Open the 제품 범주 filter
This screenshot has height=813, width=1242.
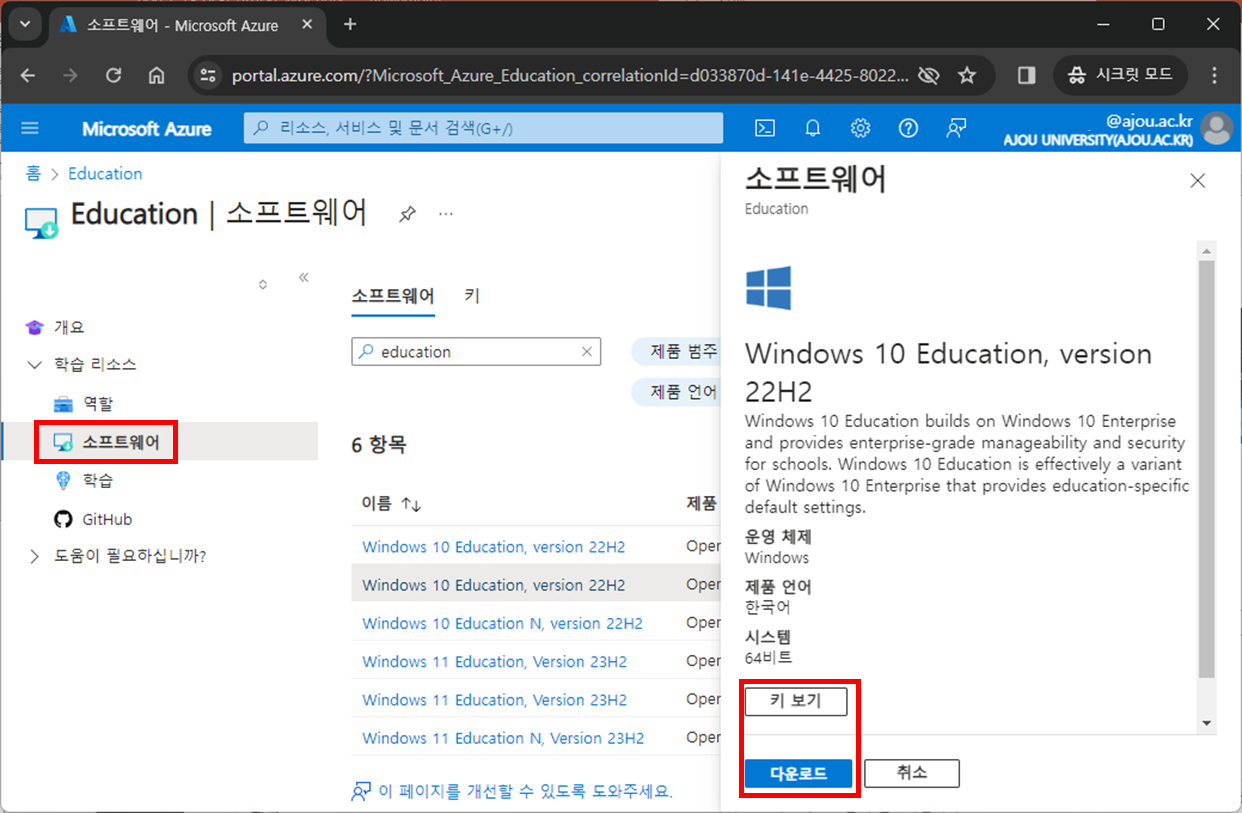(679, 352)
